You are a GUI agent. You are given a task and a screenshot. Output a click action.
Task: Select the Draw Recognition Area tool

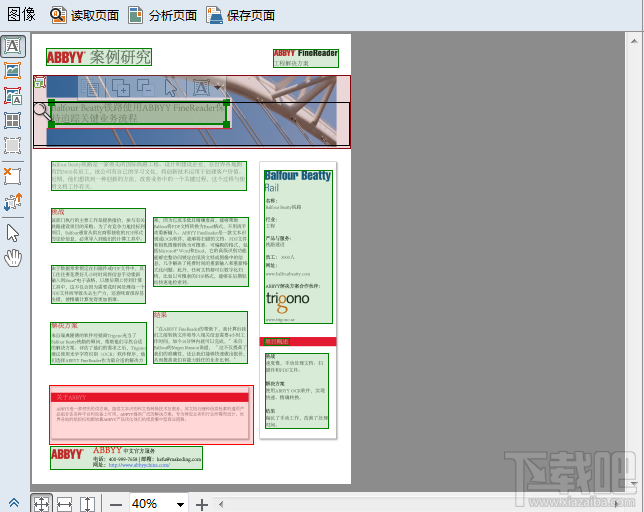tap(13, 145)
